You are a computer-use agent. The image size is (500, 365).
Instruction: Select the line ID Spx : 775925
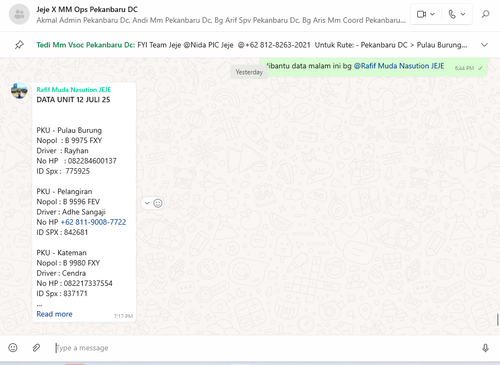63,171
